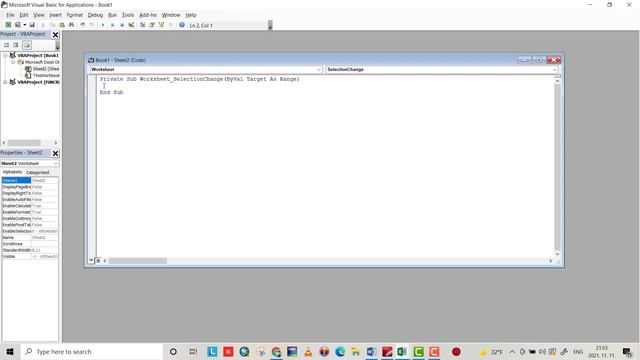Click the Procedure View button at code window bottom
This screenshot has width=640, height=360.
pos(91,260)
